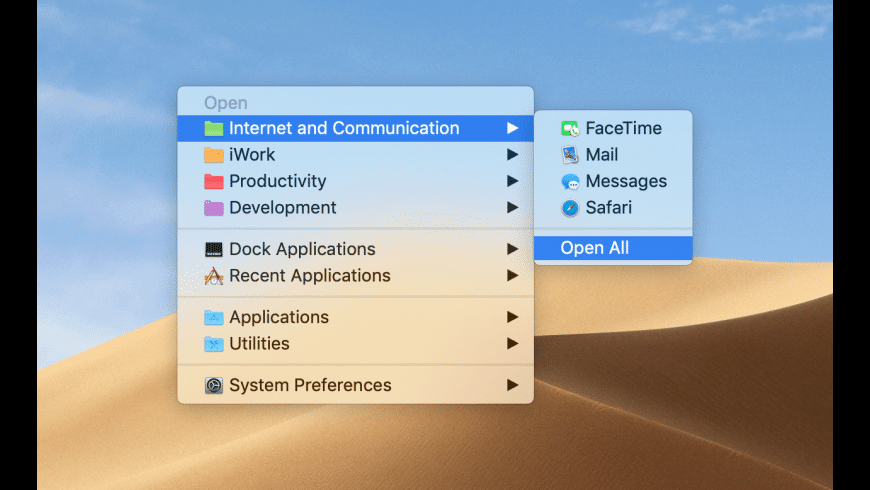Open the Dock Applications menu entry
The image size is (870, 490).
click(356, 249)
